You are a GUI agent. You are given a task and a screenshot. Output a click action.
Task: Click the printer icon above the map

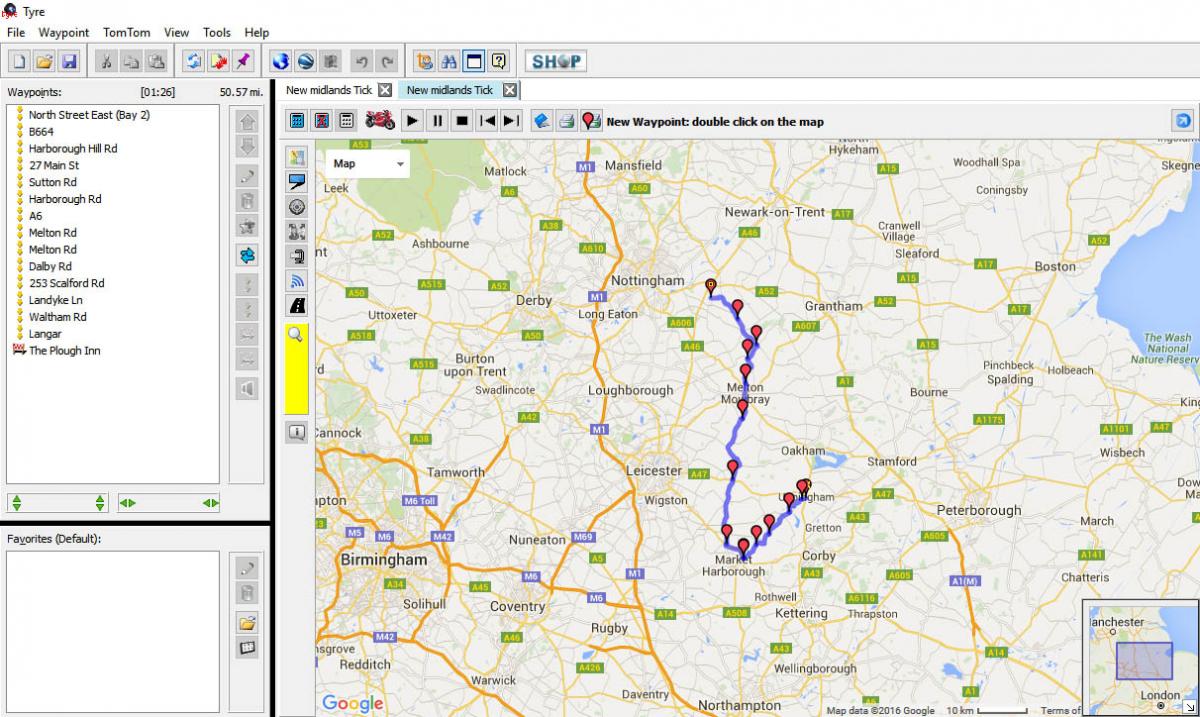(x=566, y=121)
